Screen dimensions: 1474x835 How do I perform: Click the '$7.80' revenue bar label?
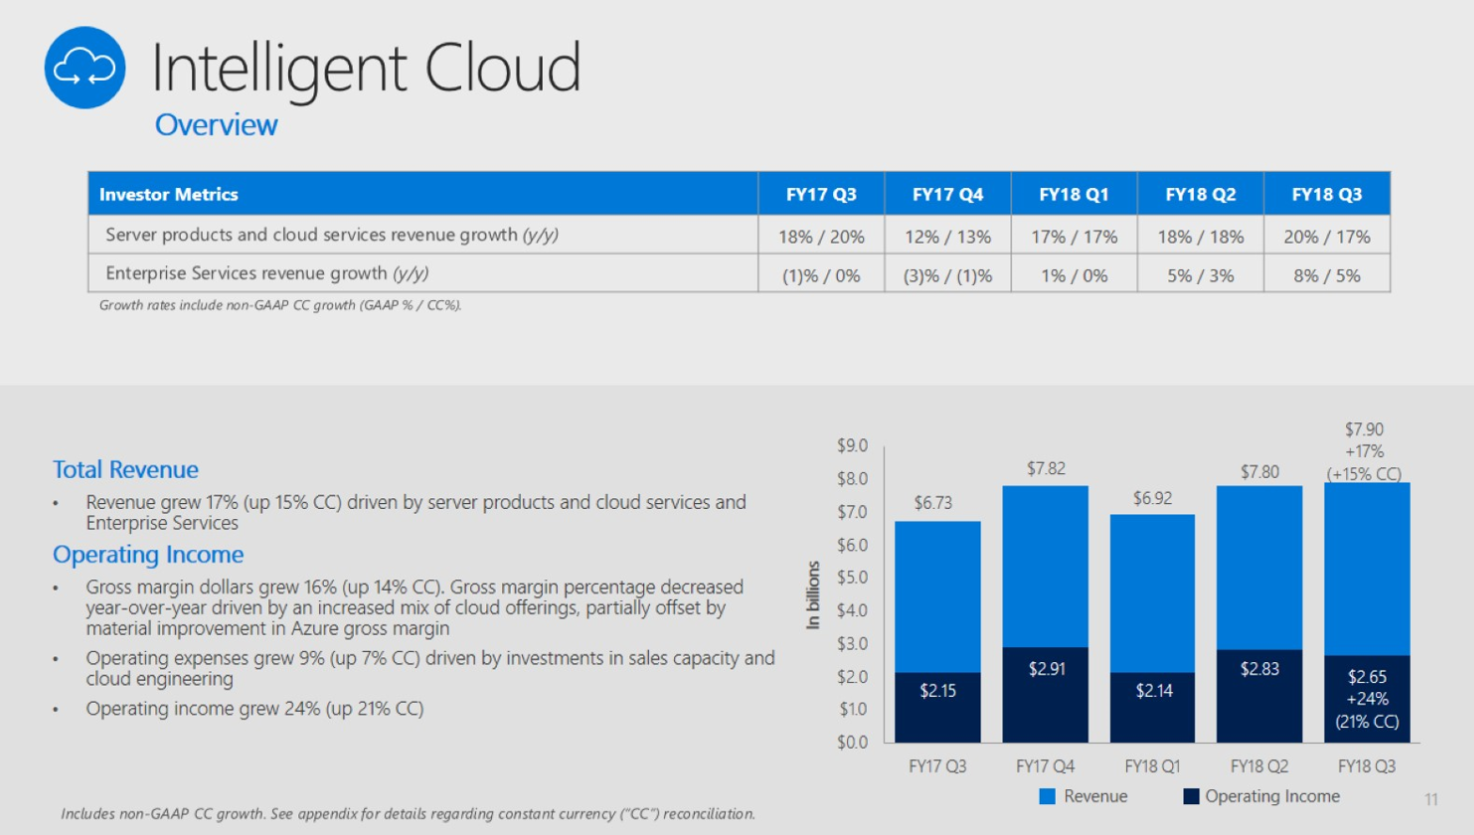coord(1260,471)
